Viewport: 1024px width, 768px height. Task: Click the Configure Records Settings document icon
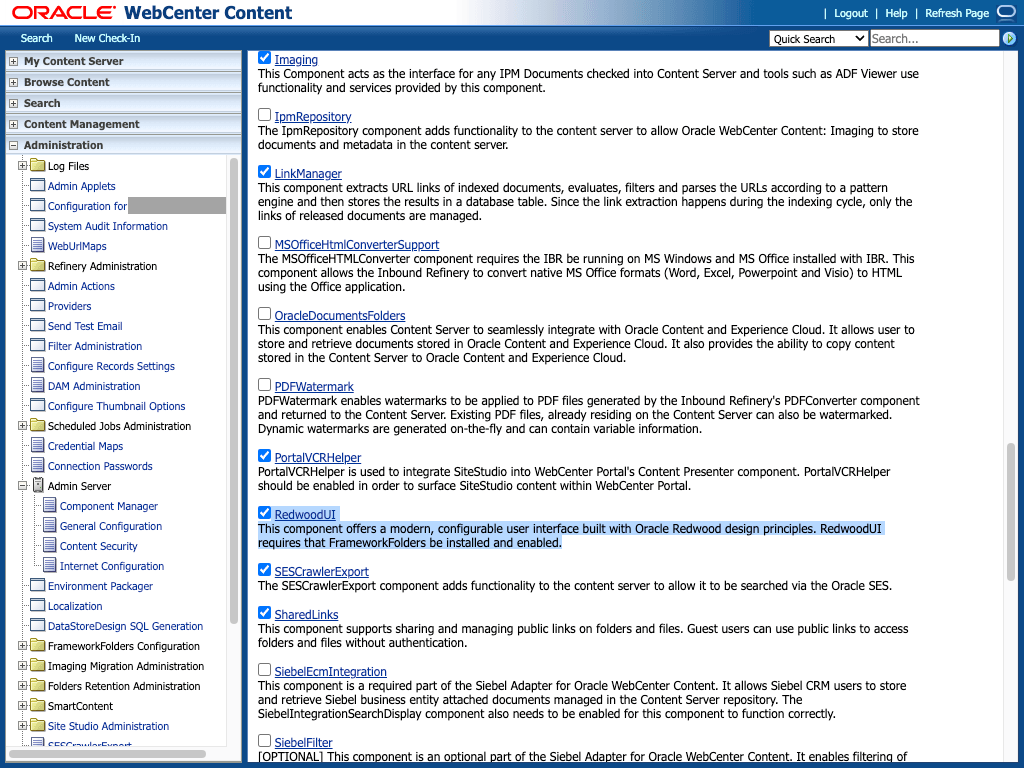(38, 366)
